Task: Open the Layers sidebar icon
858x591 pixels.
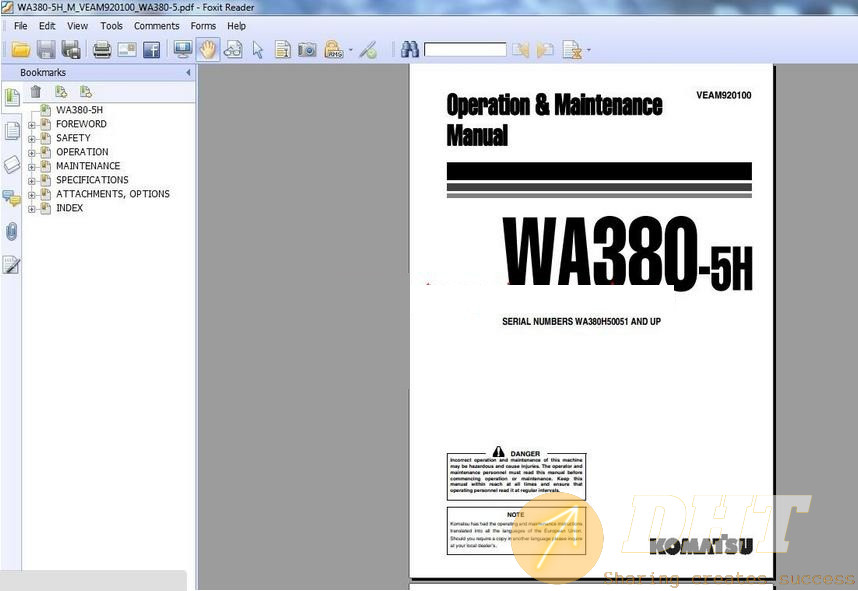Action: (11, 164)
